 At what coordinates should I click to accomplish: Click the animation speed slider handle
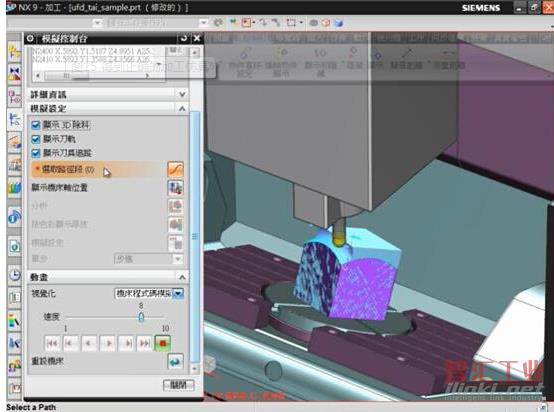pyautogui.click(x=141, y=317)
